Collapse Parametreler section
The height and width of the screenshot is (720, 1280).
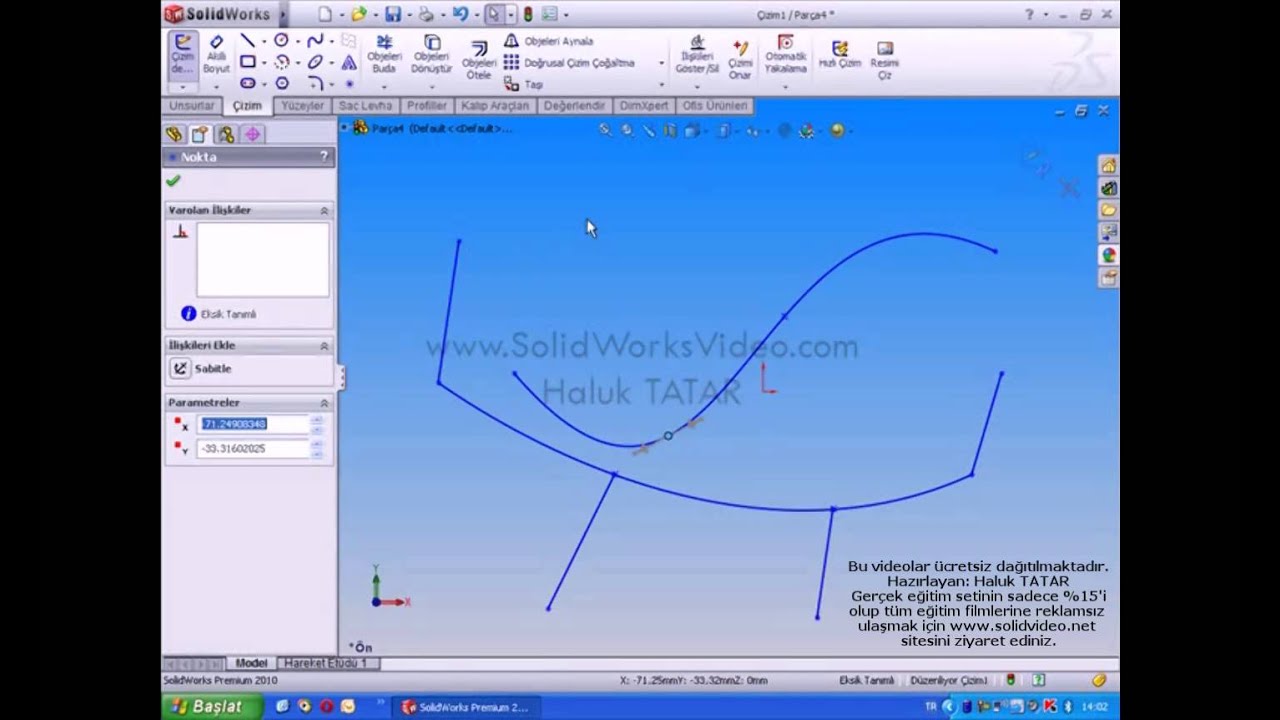pyautogui.click(x=324, y=403)
